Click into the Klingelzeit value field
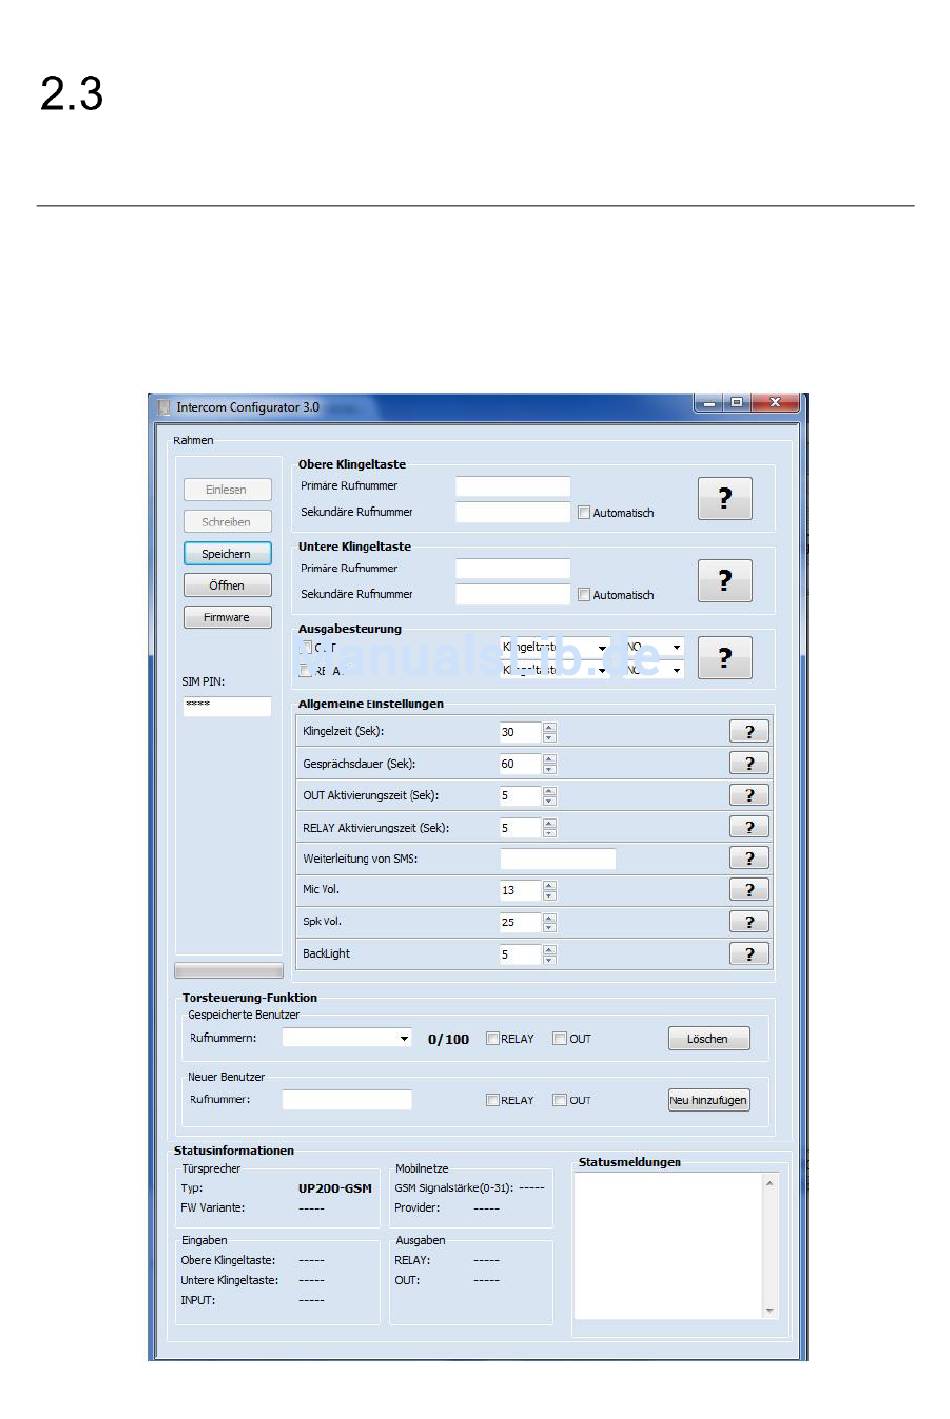 [x=520, y=732]
